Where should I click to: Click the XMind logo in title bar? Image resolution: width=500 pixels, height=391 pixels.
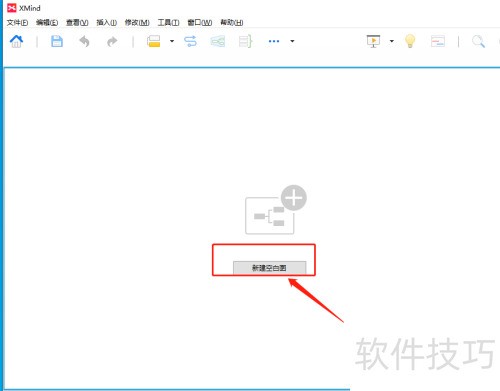(12, 8)
